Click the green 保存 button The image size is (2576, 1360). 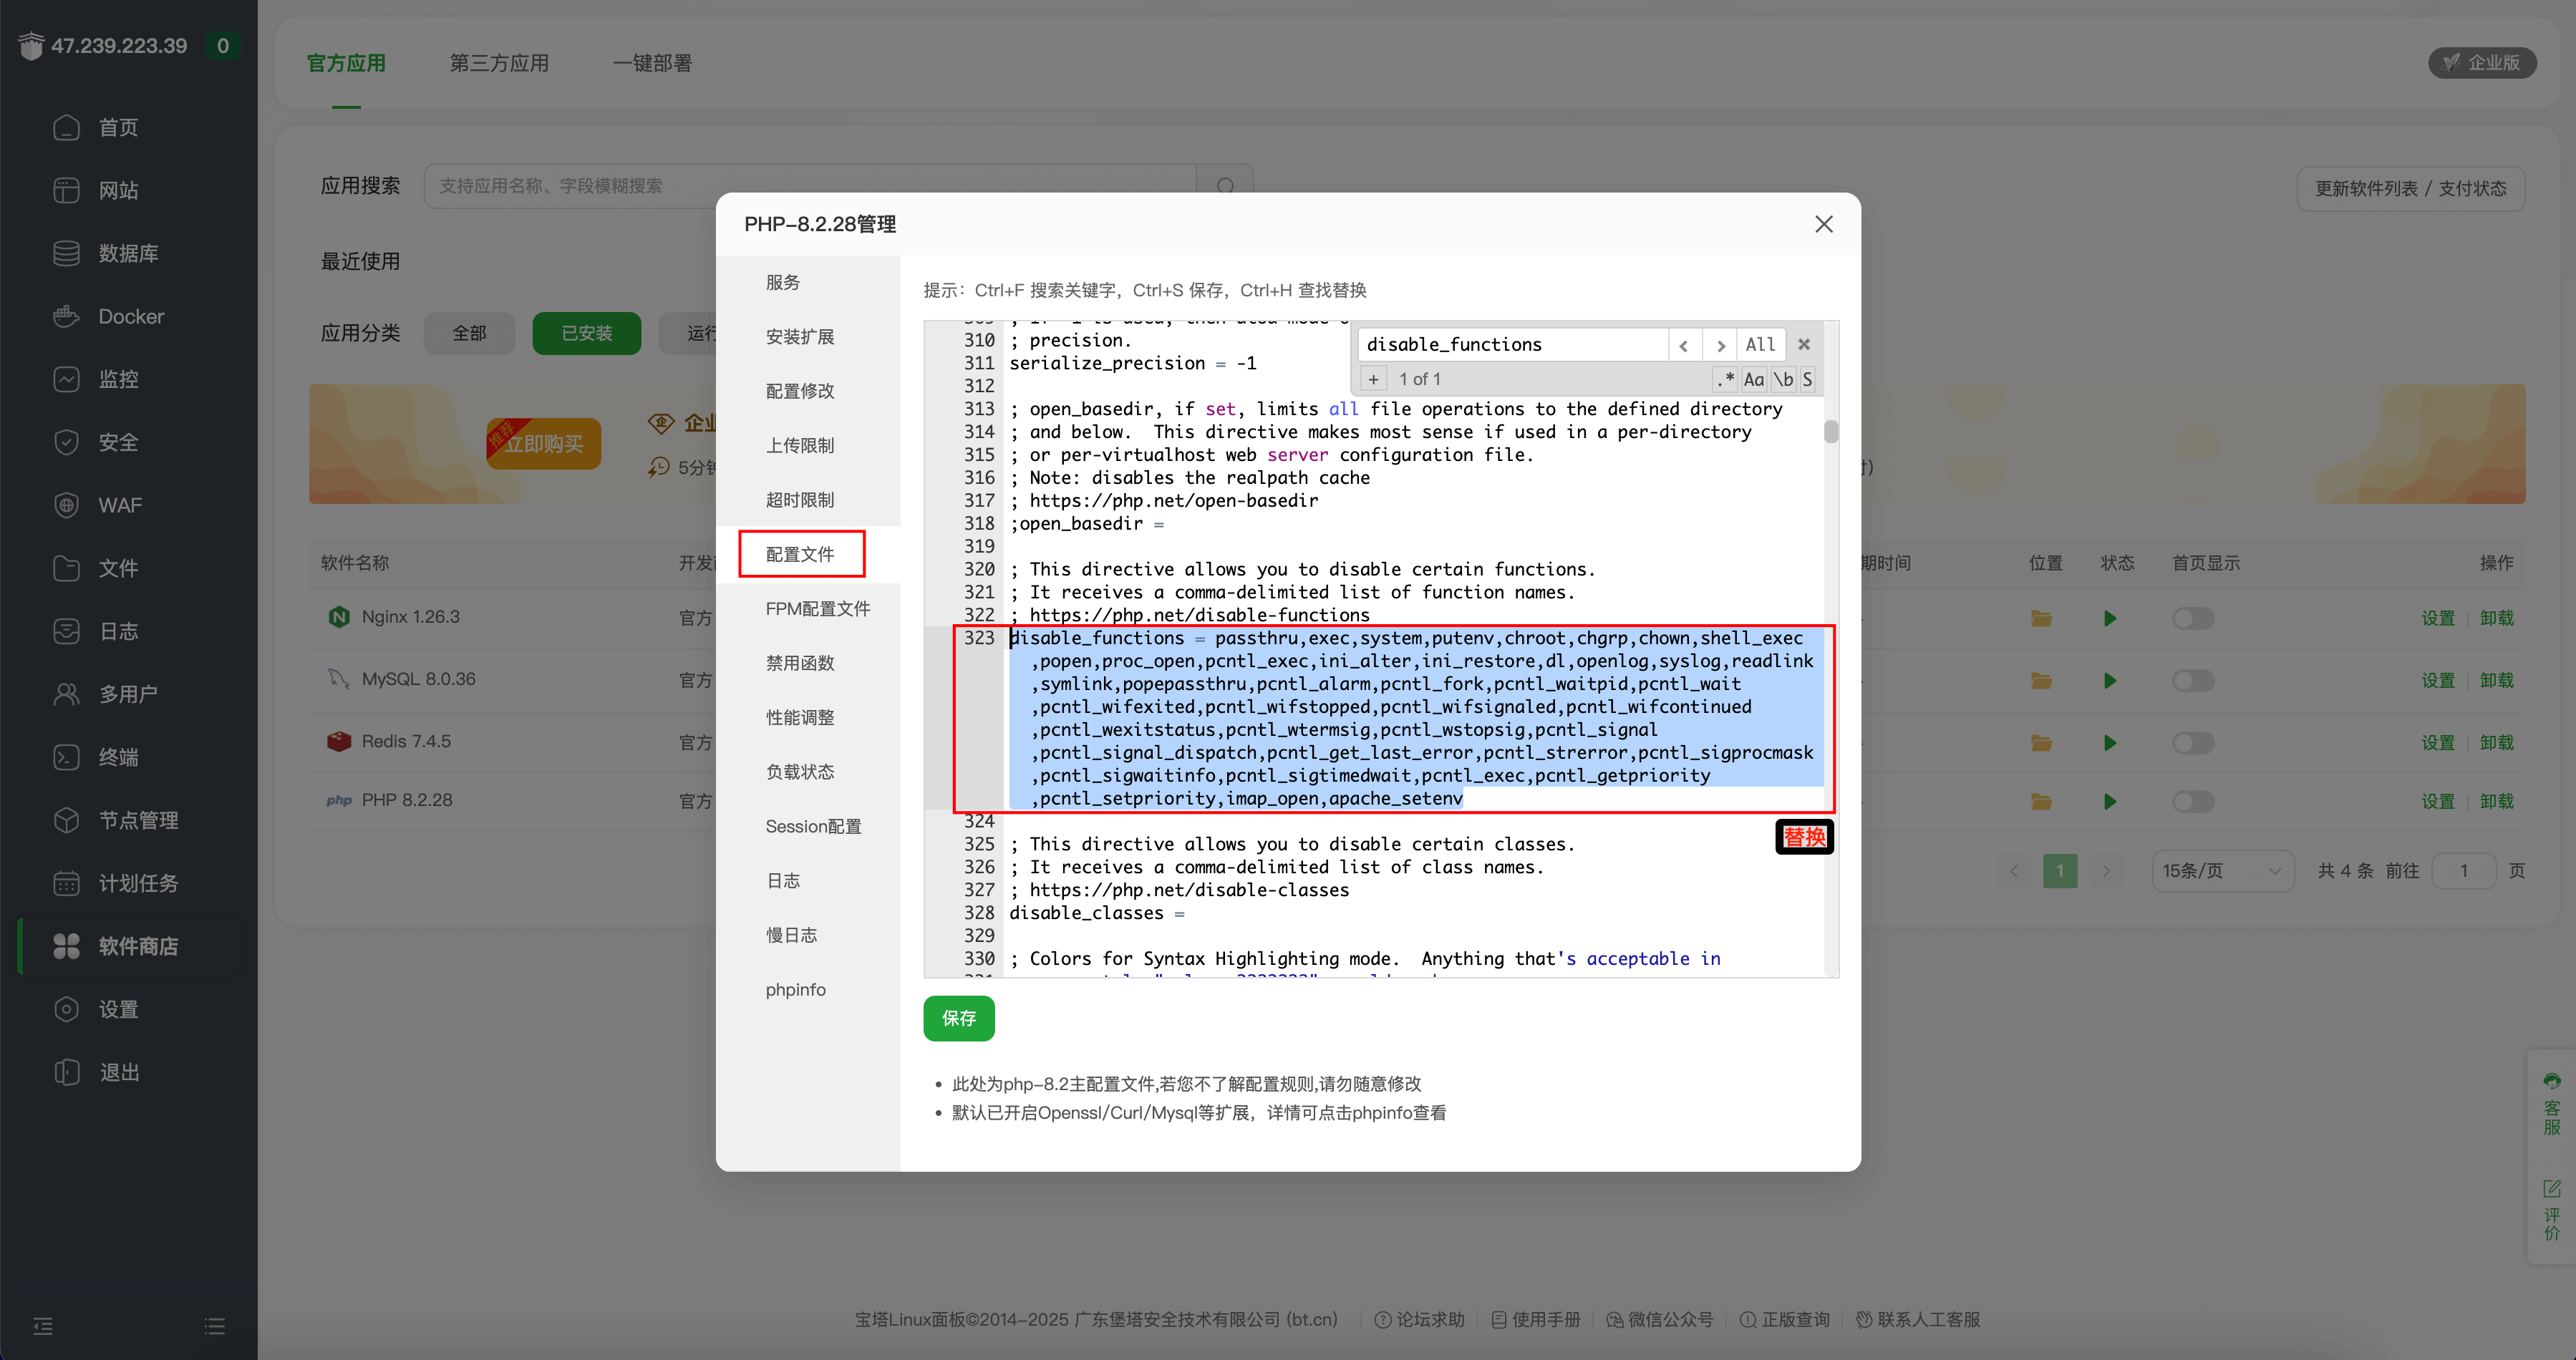tap(958, 1018)
